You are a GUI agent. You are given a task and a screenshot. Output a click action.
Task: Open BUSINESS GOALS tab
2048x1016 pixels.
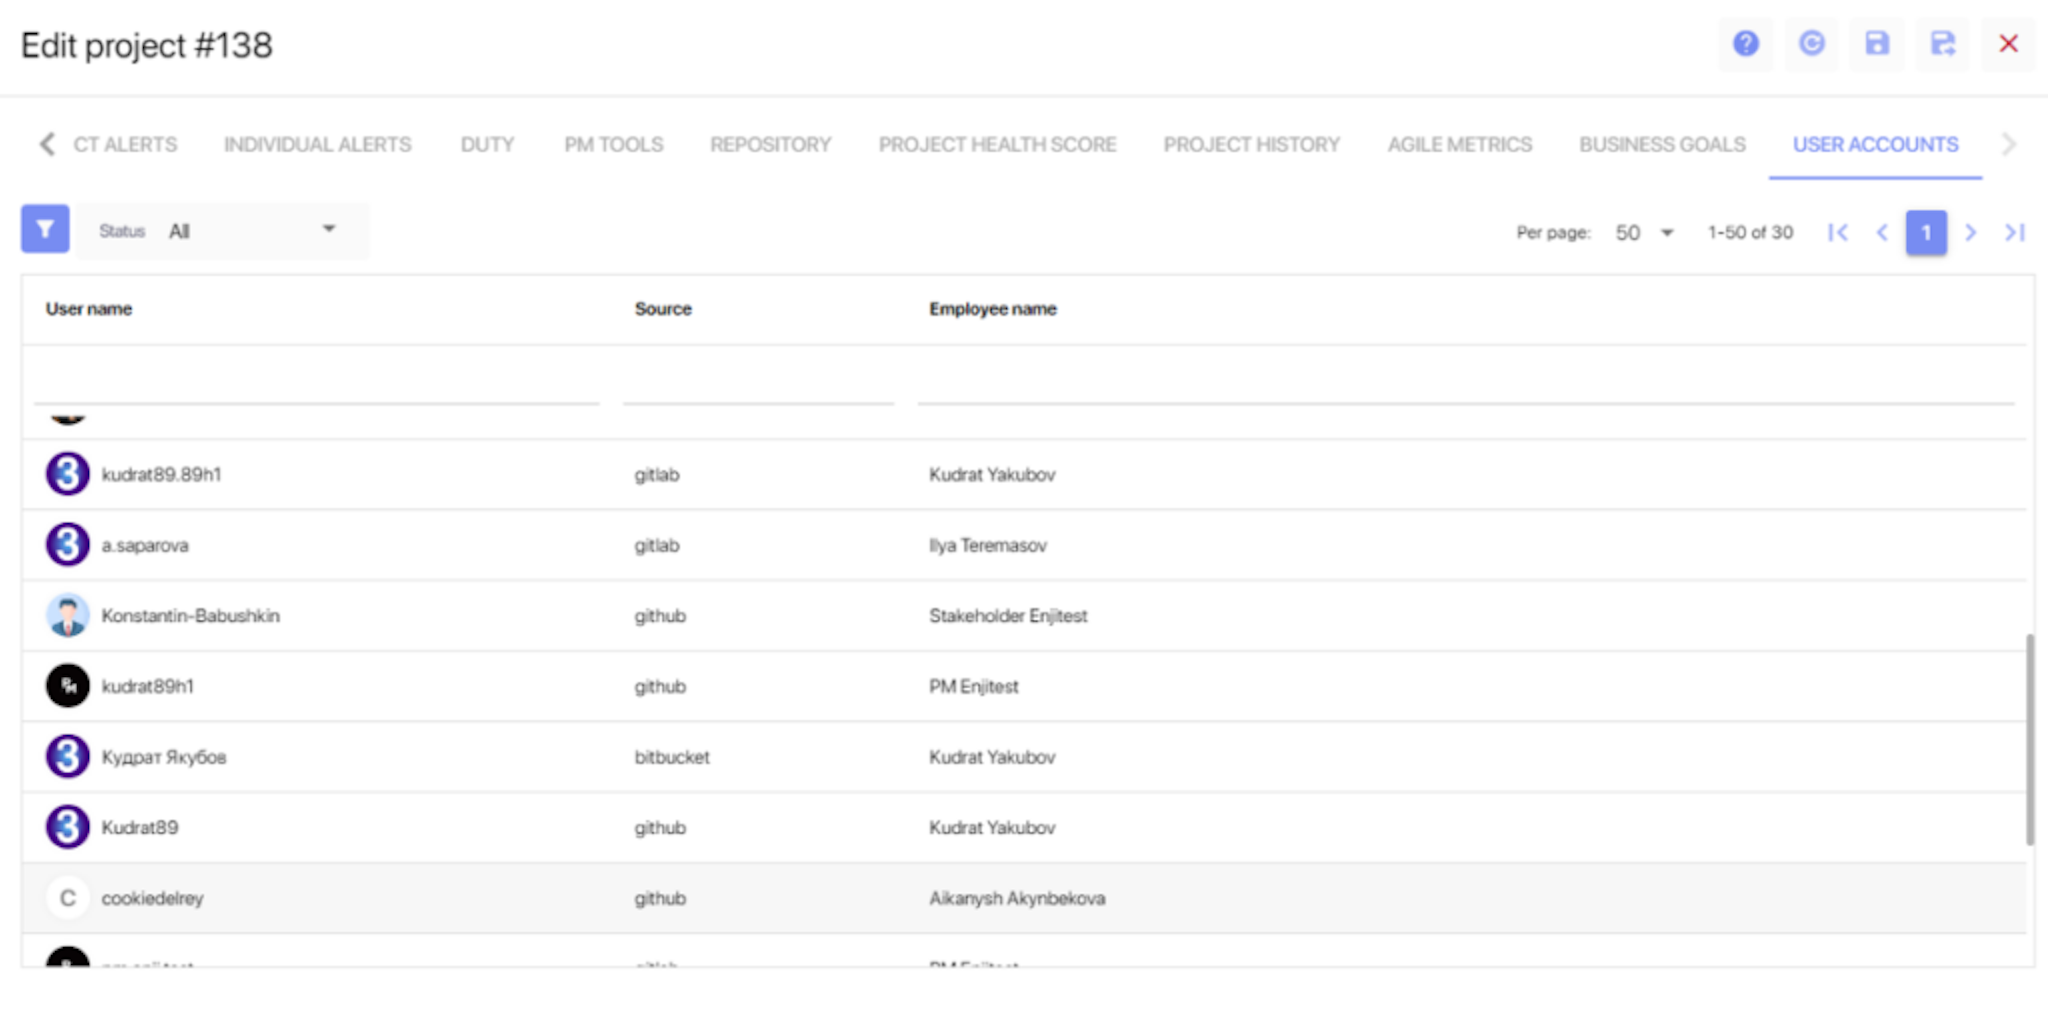click(1662, 145)
